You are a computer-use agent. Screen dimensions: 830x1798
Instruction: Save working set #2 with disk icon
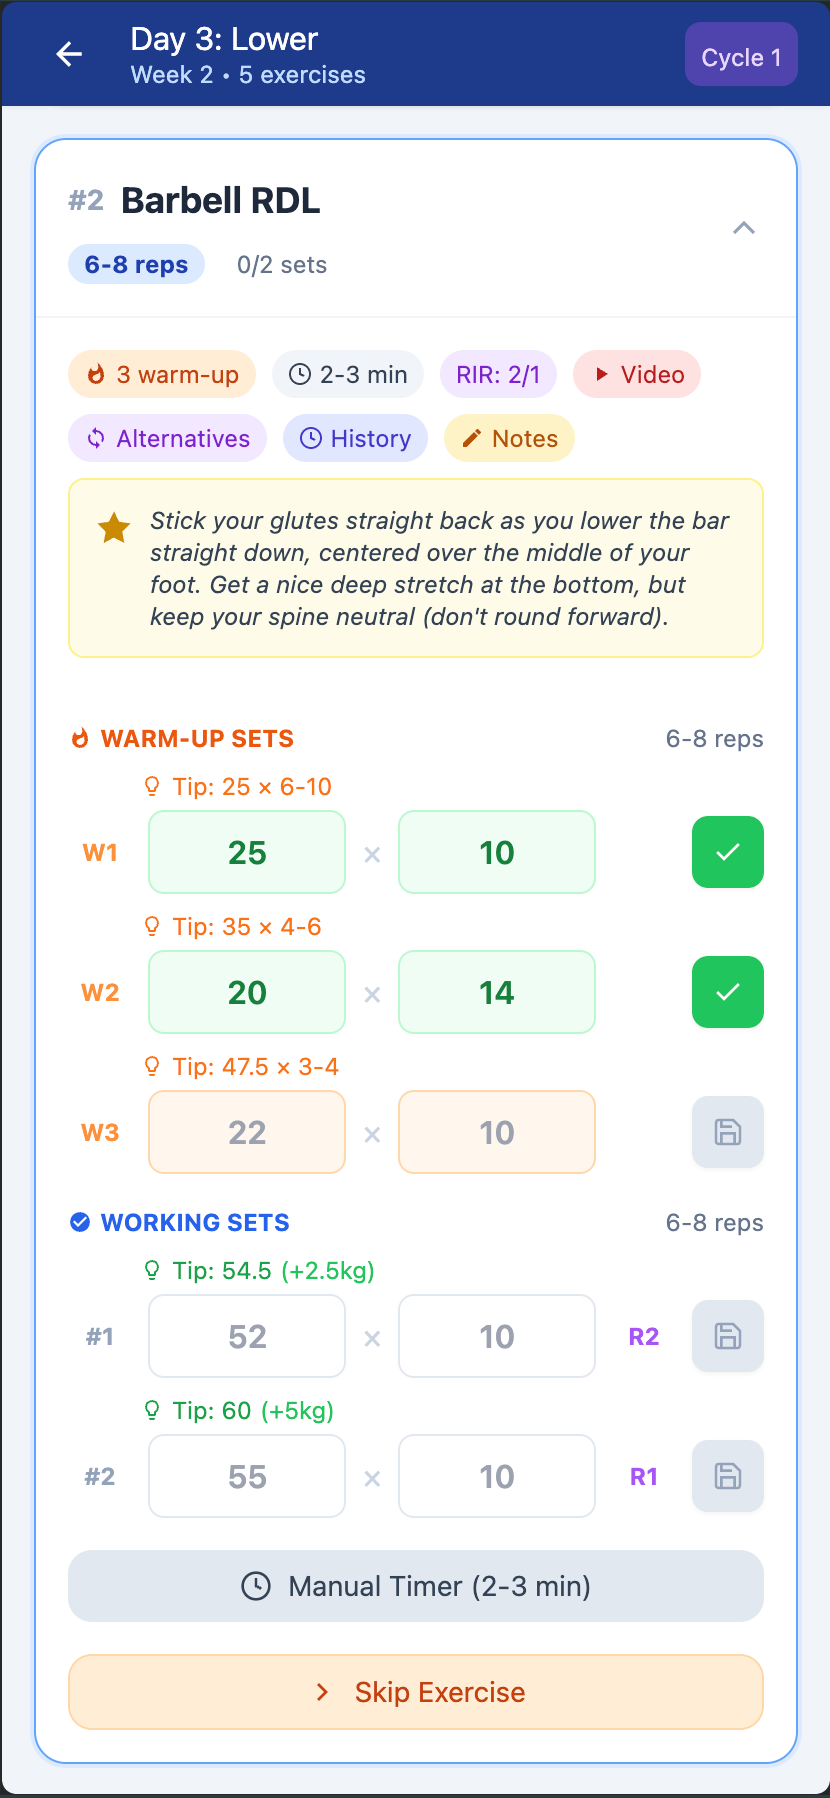[x=727, y=1476]
